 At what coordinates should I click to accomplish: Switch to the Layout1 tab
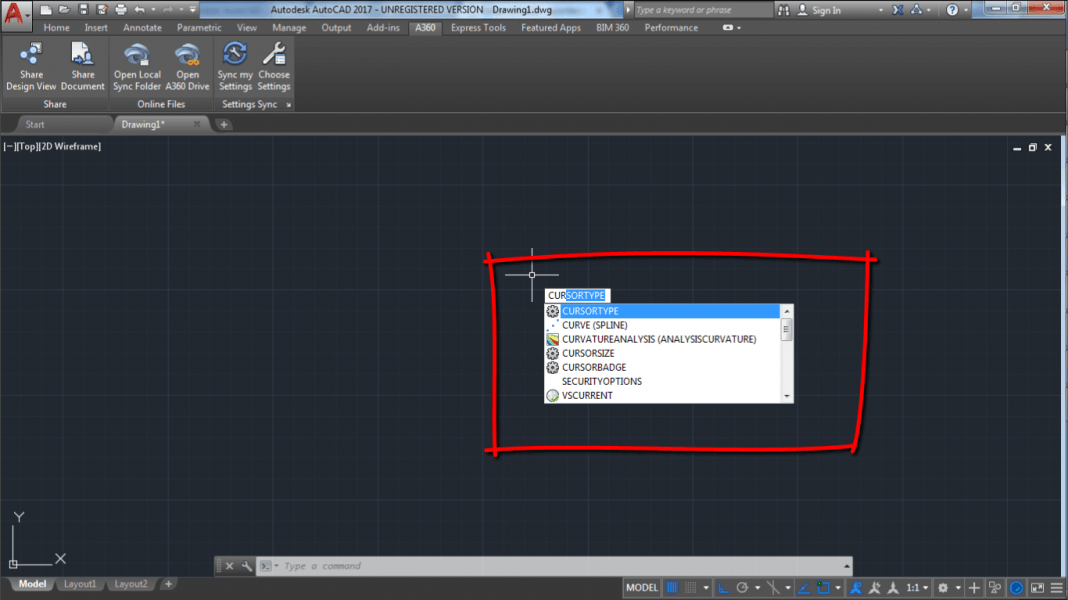(x=80, y=583)
